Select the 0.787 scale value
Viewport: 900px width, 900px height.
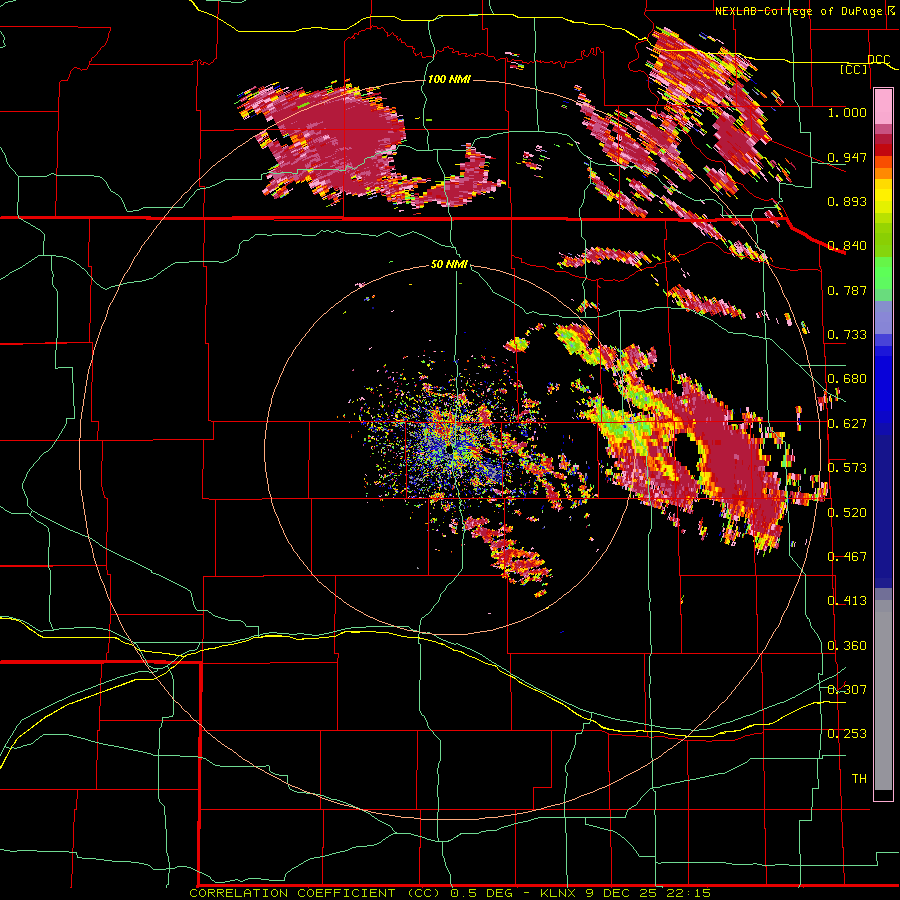click(847, 290)
